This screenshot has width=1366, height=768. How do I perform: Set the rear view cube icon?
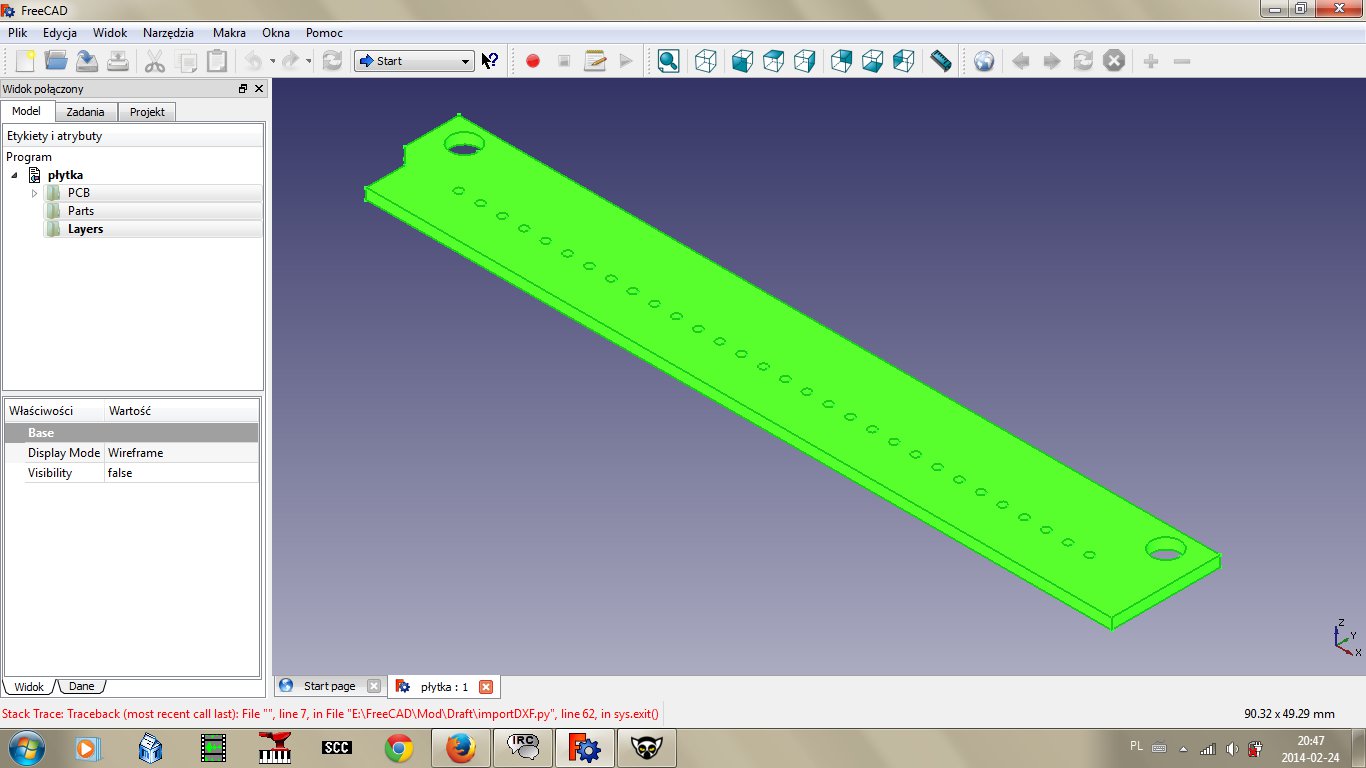(841, 61)
